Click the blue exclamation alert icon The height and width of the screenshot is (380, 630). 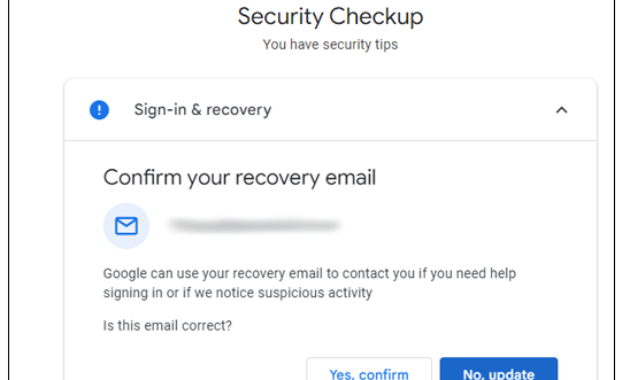(99, 110)
